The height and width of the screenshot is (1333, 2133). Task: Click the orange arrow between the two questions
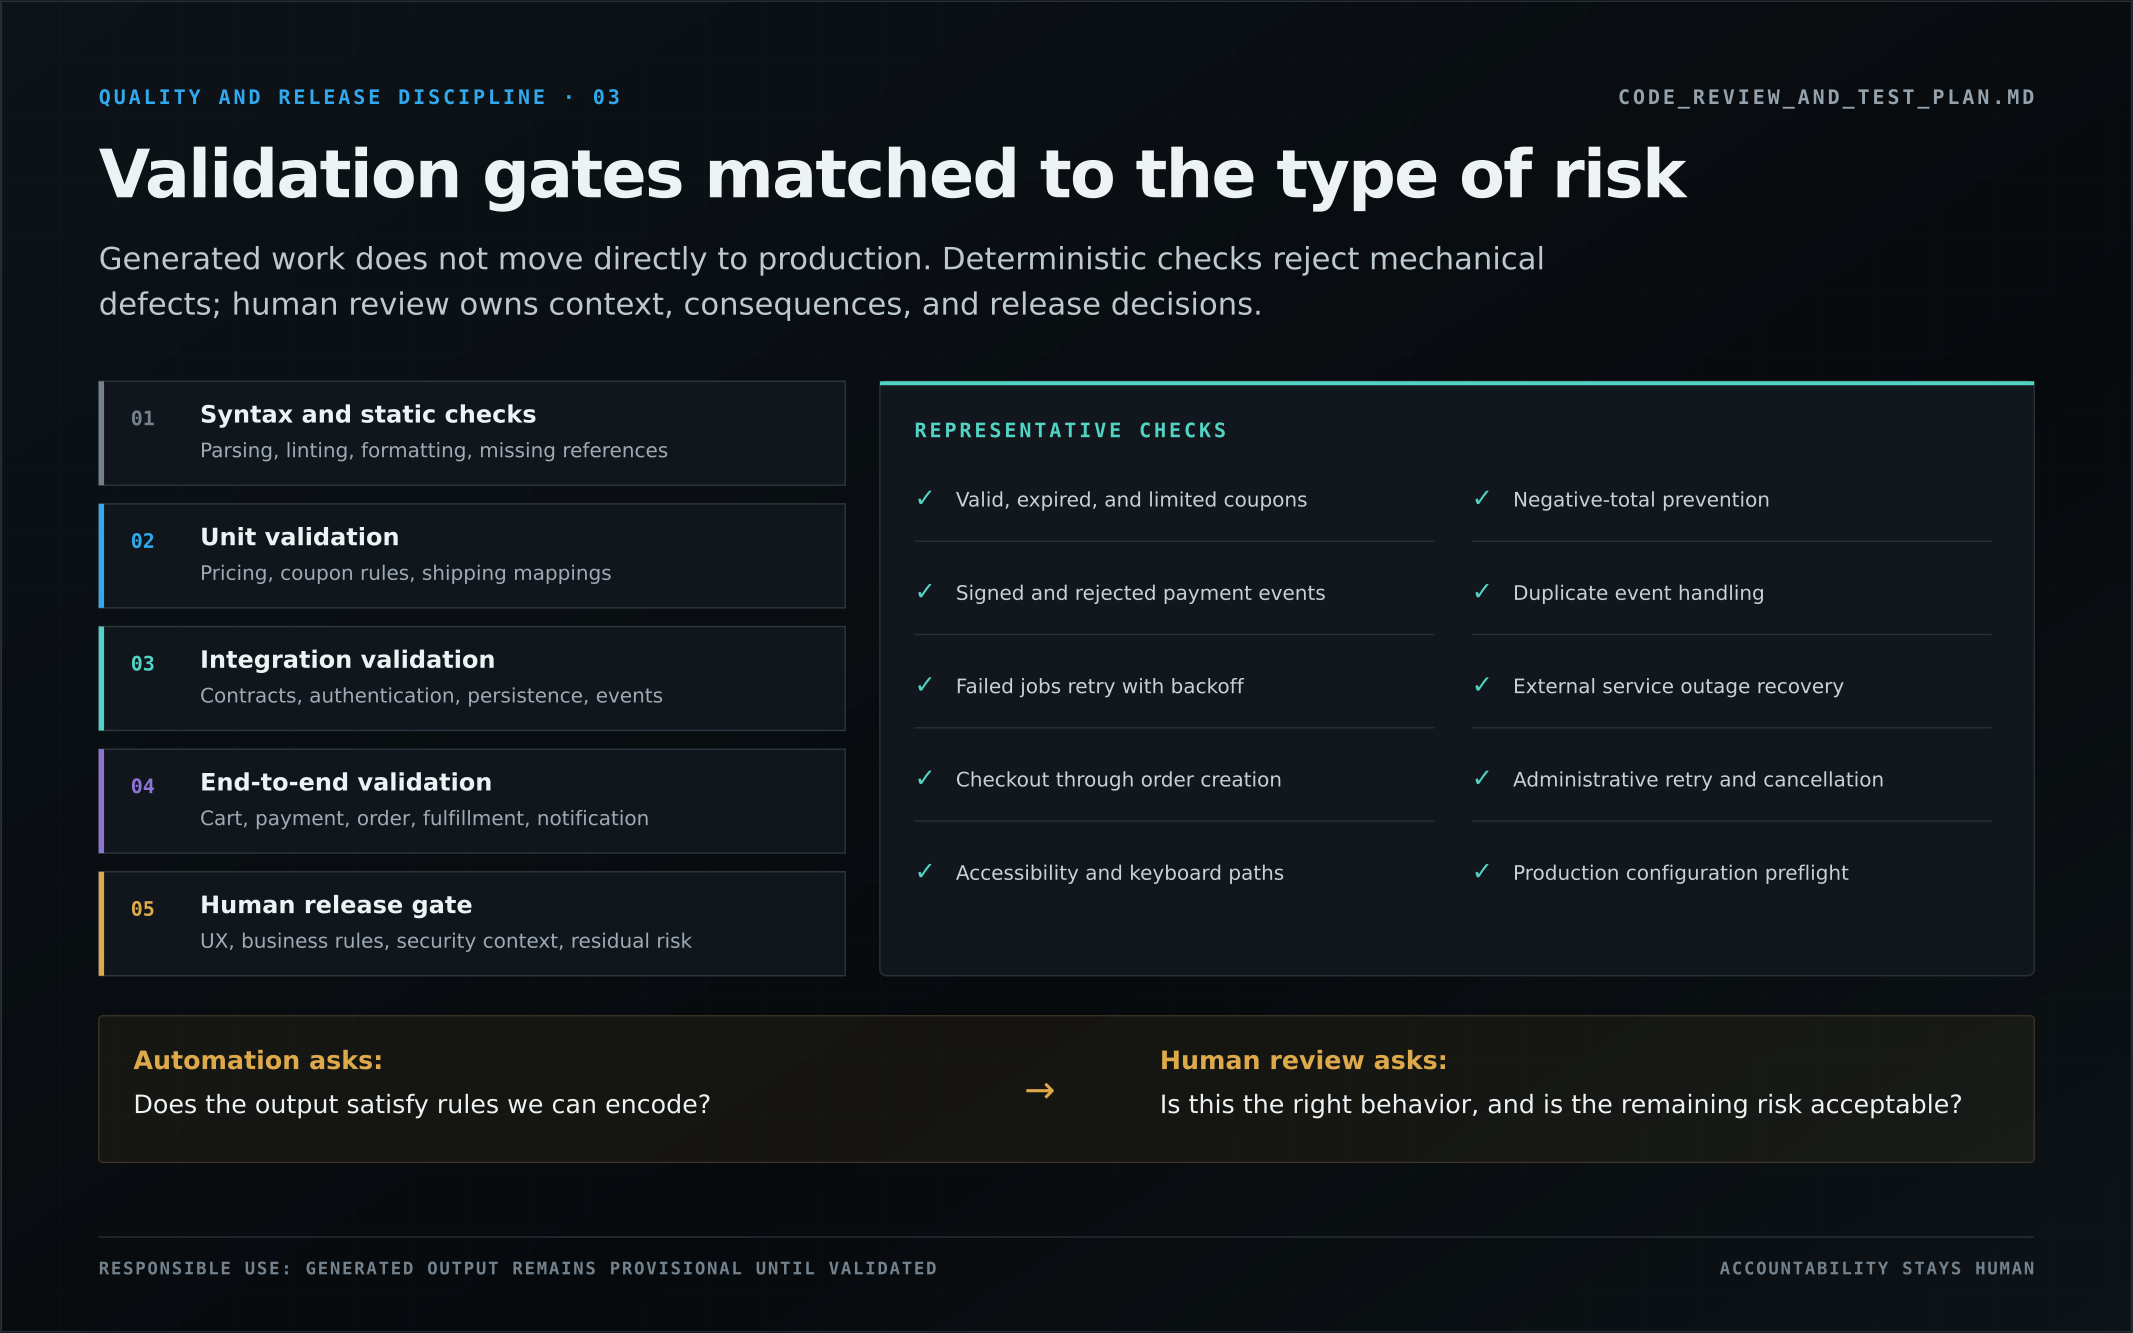pyautogui.click(x=1040, y=1090)
